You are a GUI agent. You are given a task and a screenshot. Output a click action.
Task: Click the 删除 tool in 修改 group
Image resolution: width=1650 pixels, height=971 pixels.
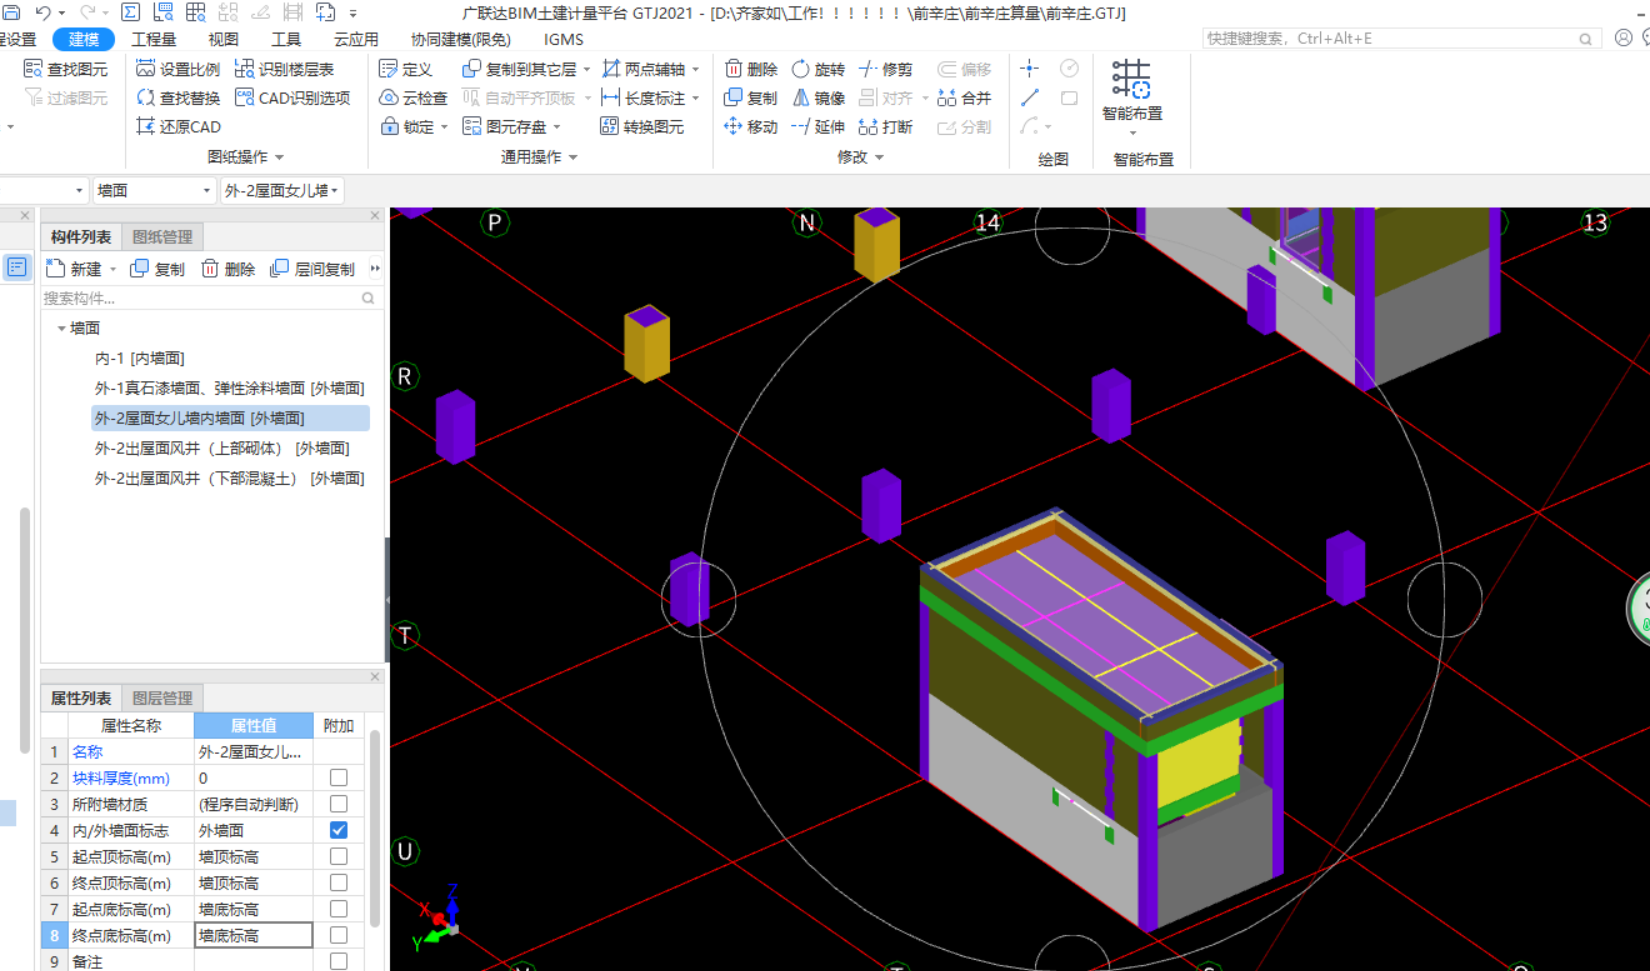pos(750,69)
